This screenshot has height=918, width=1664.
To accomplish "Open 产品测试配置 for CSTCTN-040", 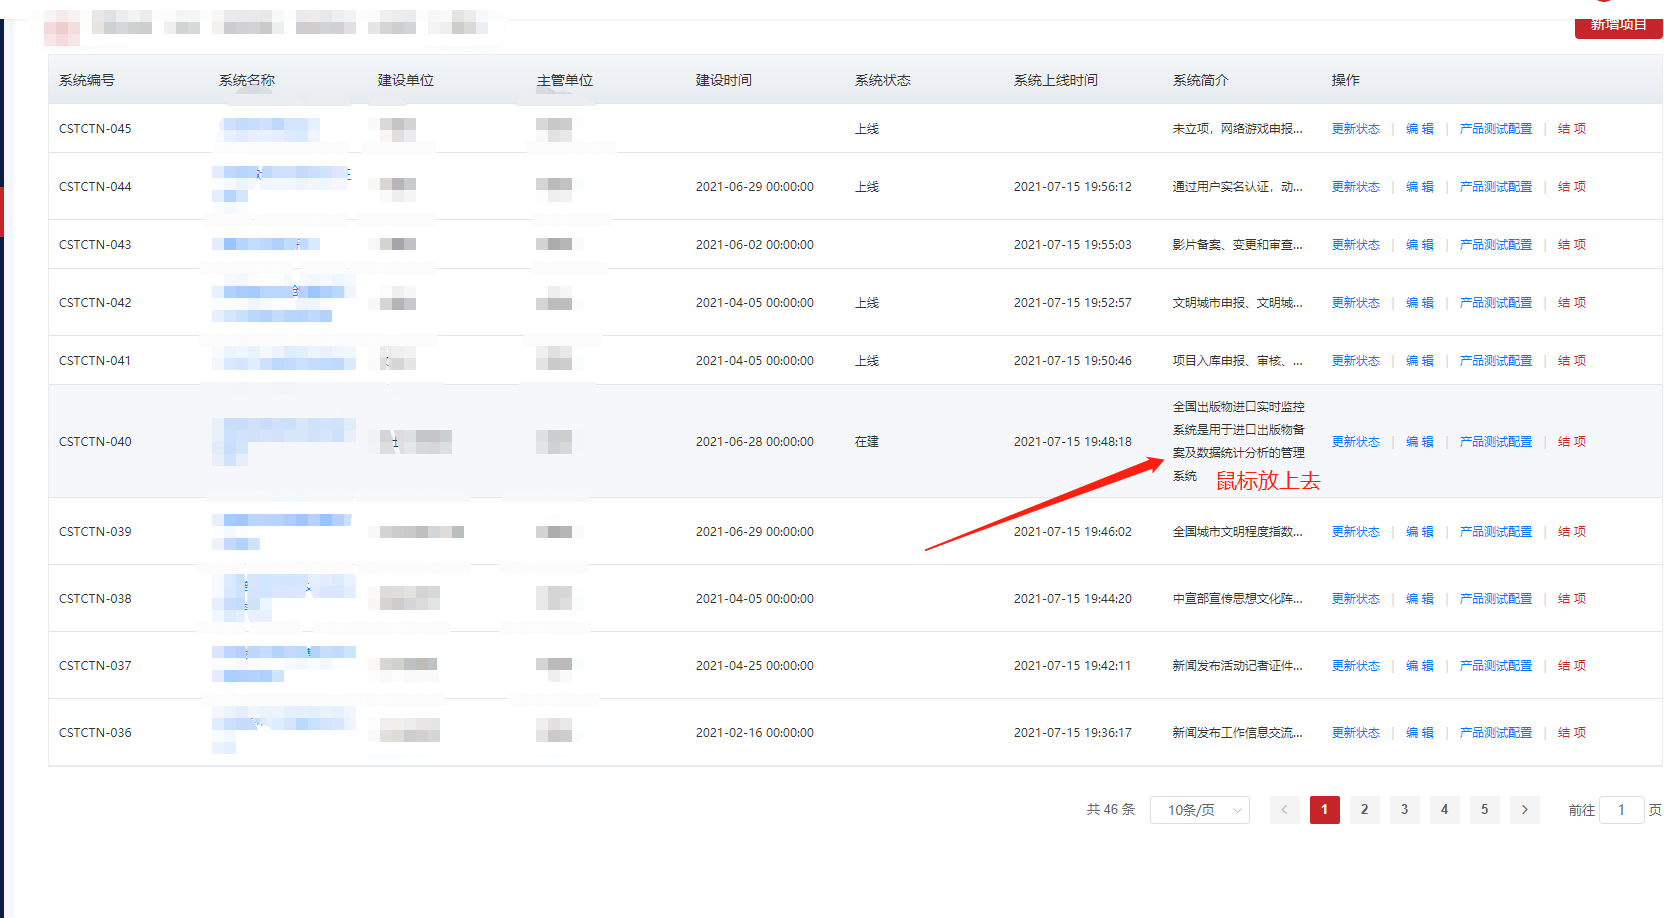I will (x=1495, y=442).
